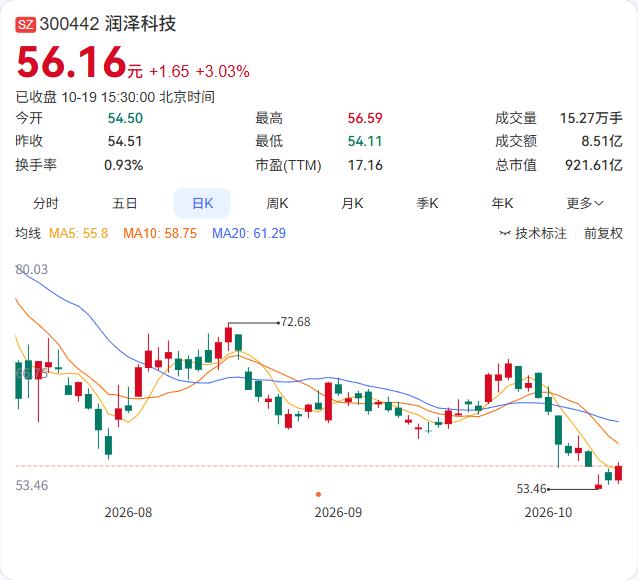Open the 月K monthly chart tab
This screenshot has height=580, width=638.
point(352,203)
